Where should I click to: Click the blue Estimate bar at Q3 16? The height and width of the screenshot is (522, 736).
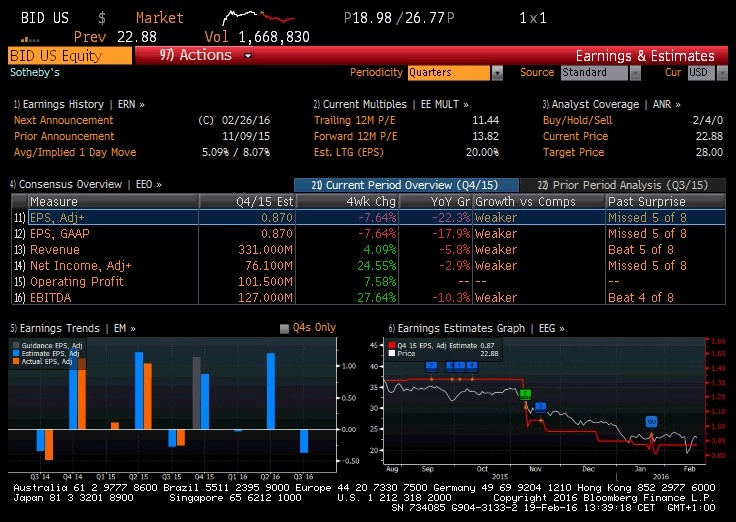coord(304,441)
